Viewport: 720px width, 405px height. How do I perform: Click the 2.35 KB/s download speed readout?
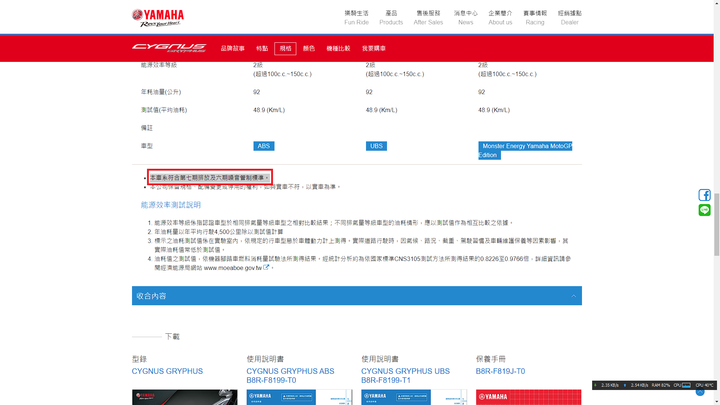tap(609, 385)
